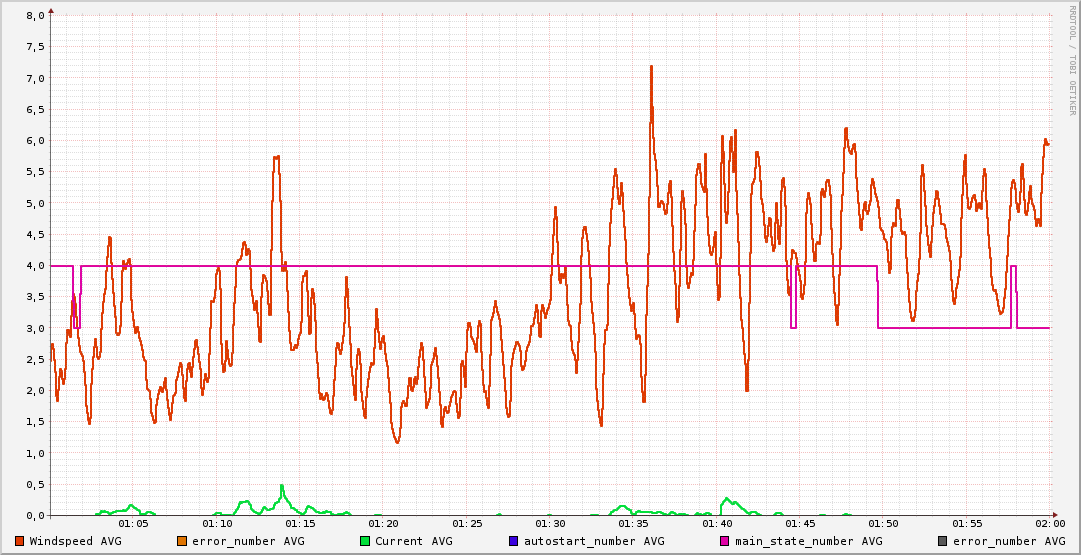Select the 0,0 value on the vertical axis
Screen dimensions: 1081x555
(x=34, y=515)
